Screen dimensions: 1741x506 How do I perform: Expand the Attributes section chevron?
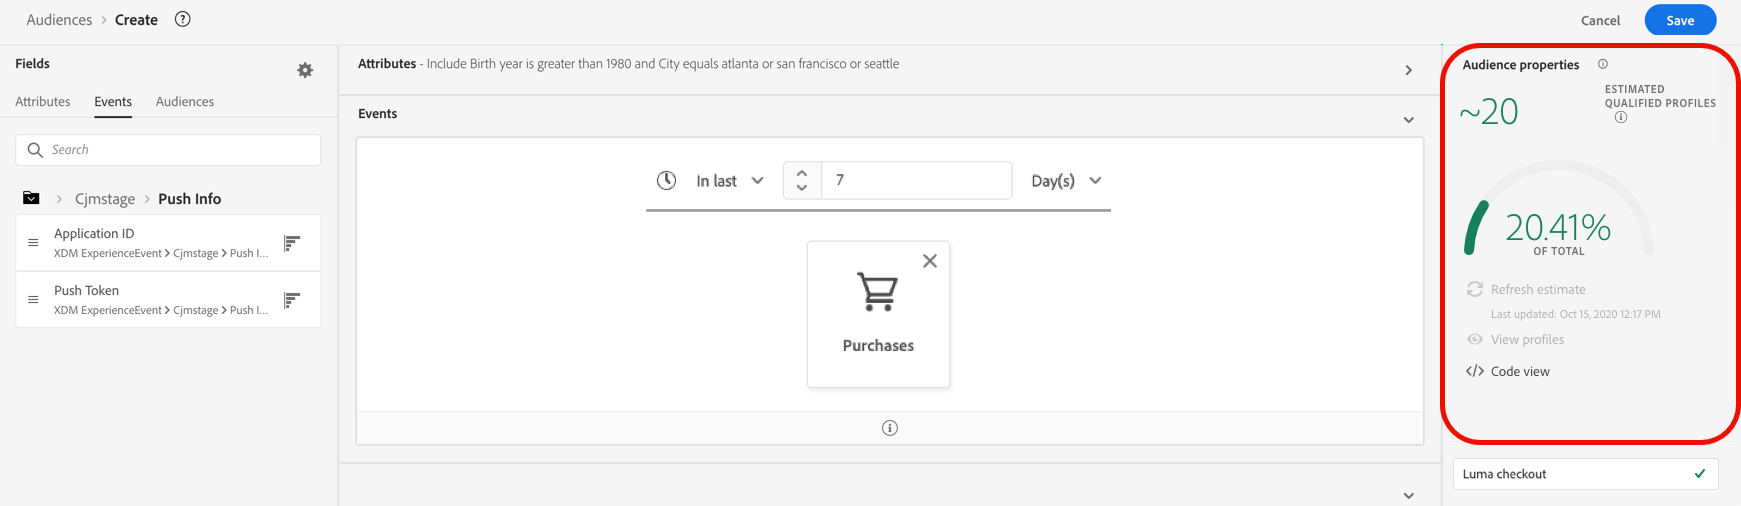coord(1408,70)
